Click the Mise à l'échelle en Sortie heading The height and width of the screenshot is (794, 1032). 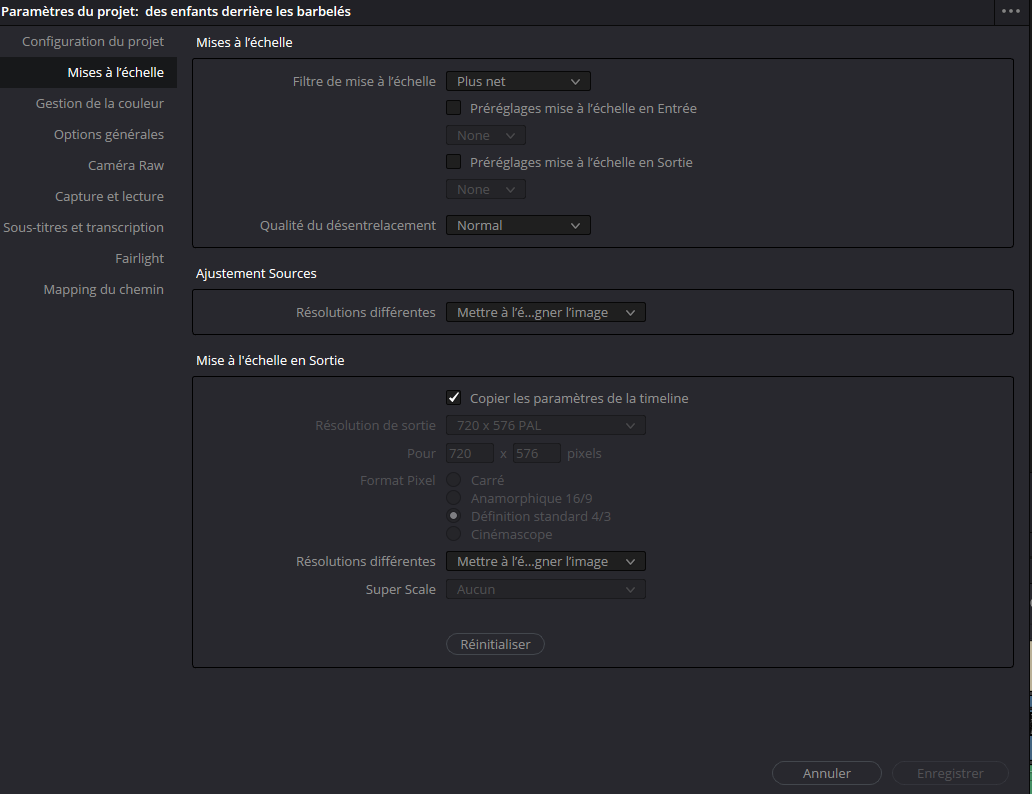[x=270, y=360]
